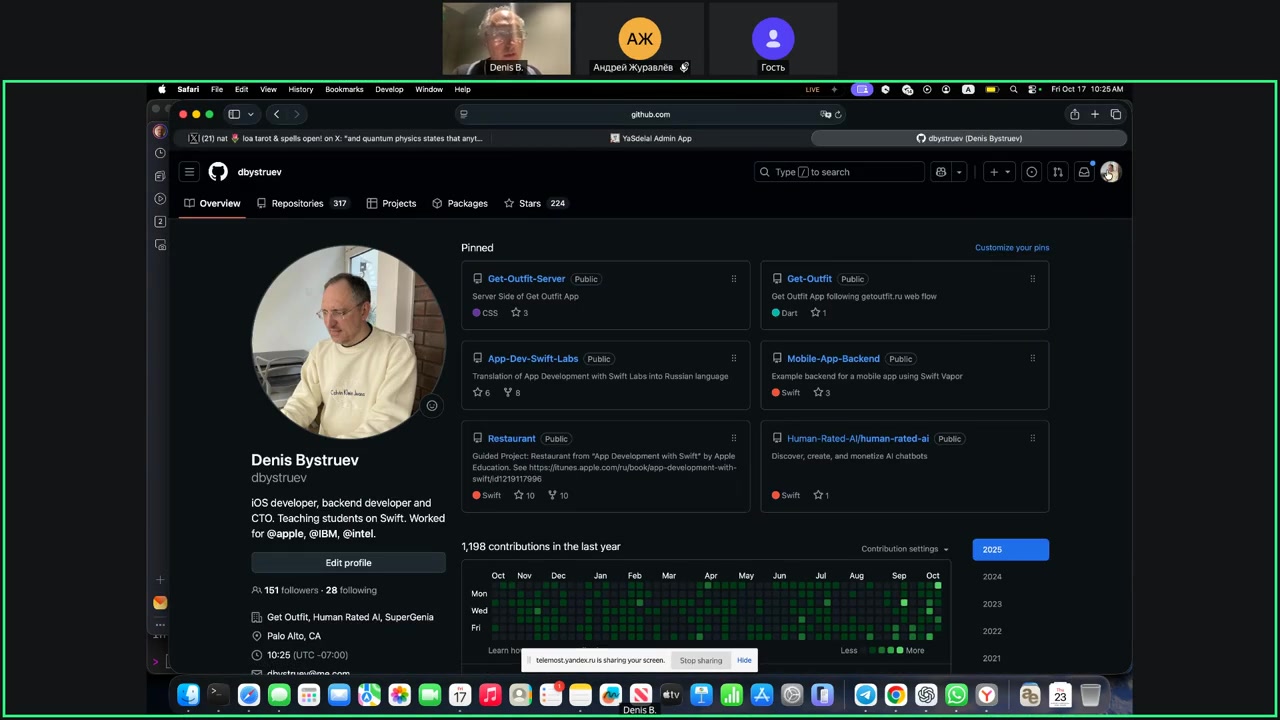Click the GitHub search input field
The width and height of the screenshot is (1280, 720).
click(840, 172)
